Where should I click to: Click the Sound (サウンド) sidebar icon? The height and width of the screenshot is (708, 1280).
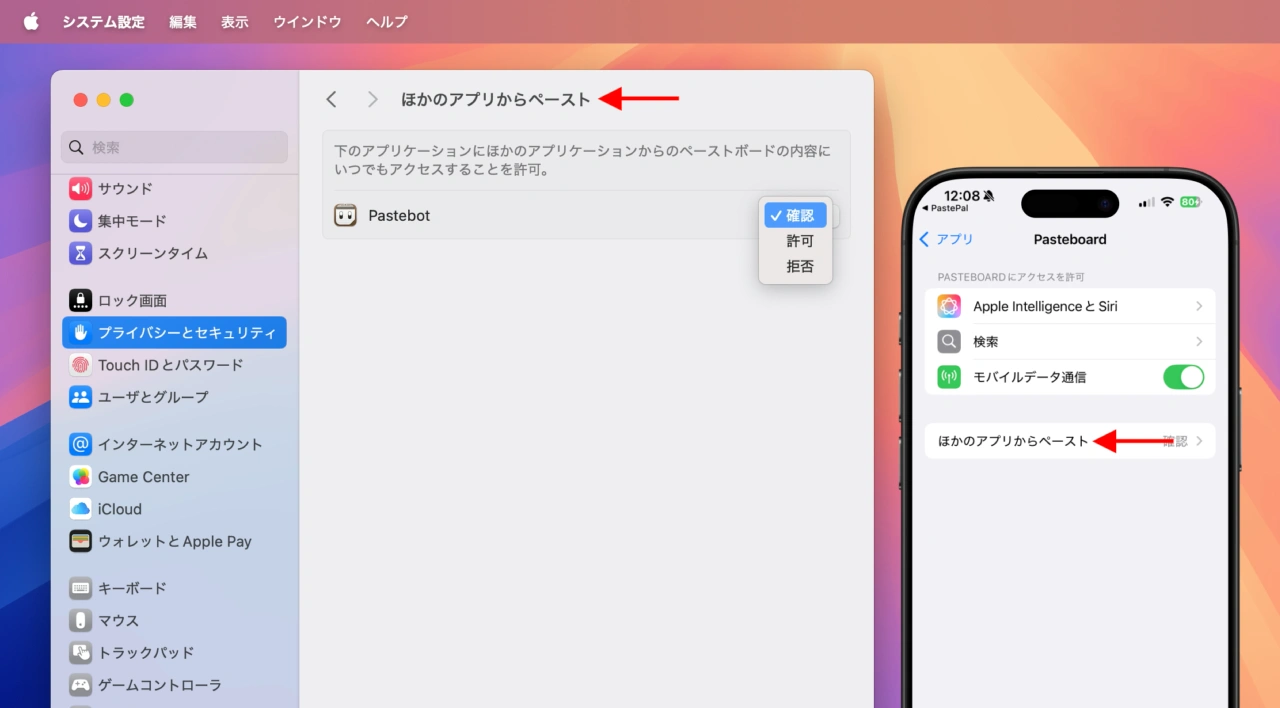[80, 189]
